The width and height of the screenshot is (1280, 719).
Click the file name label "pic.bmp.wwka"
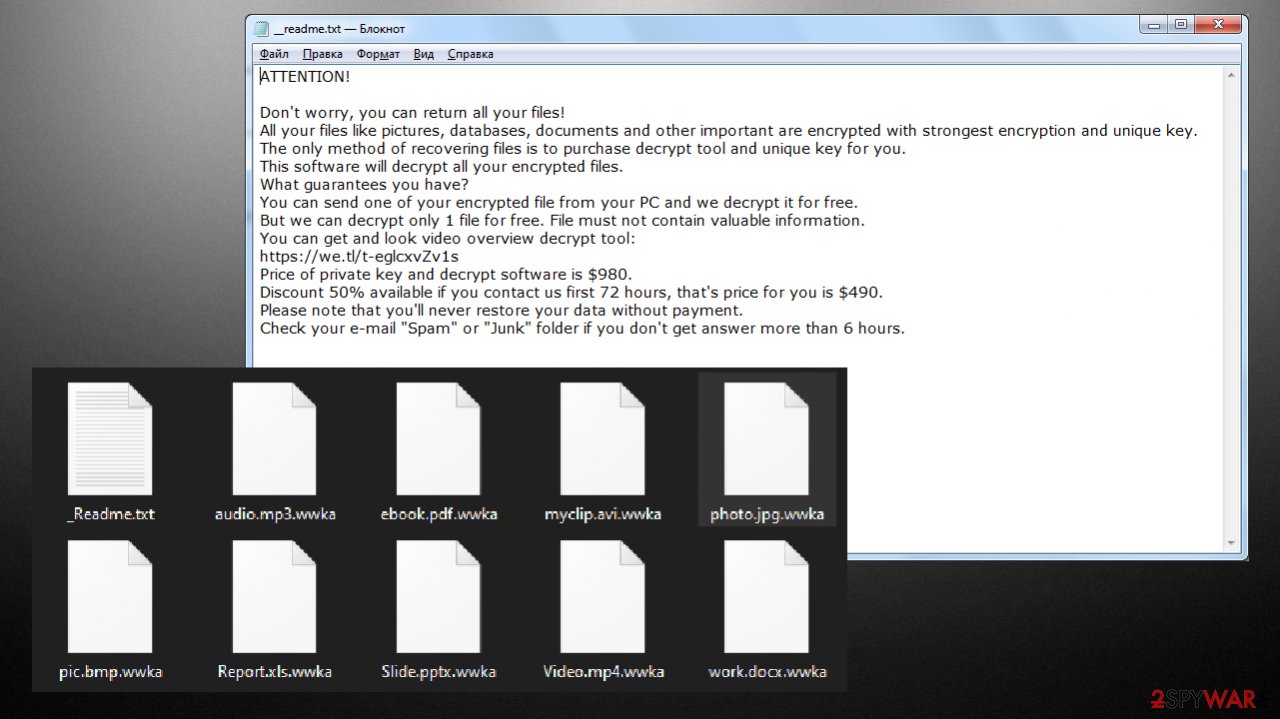110,671
